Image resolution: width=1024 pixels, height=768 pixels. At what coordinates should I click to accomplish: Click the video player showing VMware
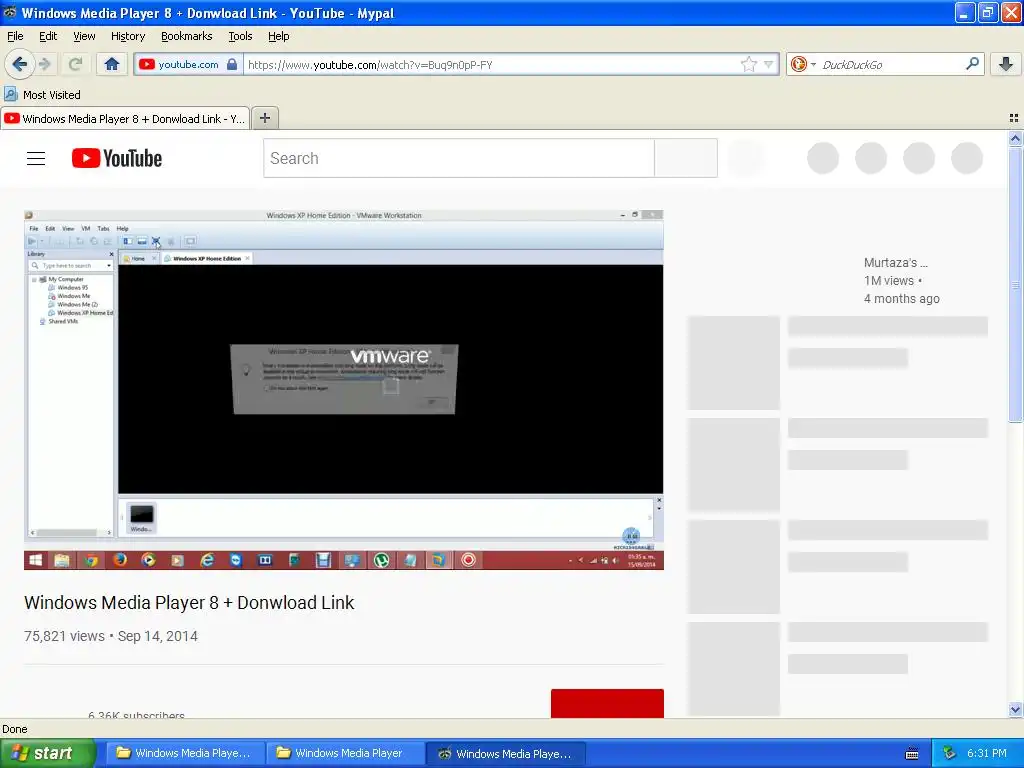pyautogui.click(x=344, y=389)
